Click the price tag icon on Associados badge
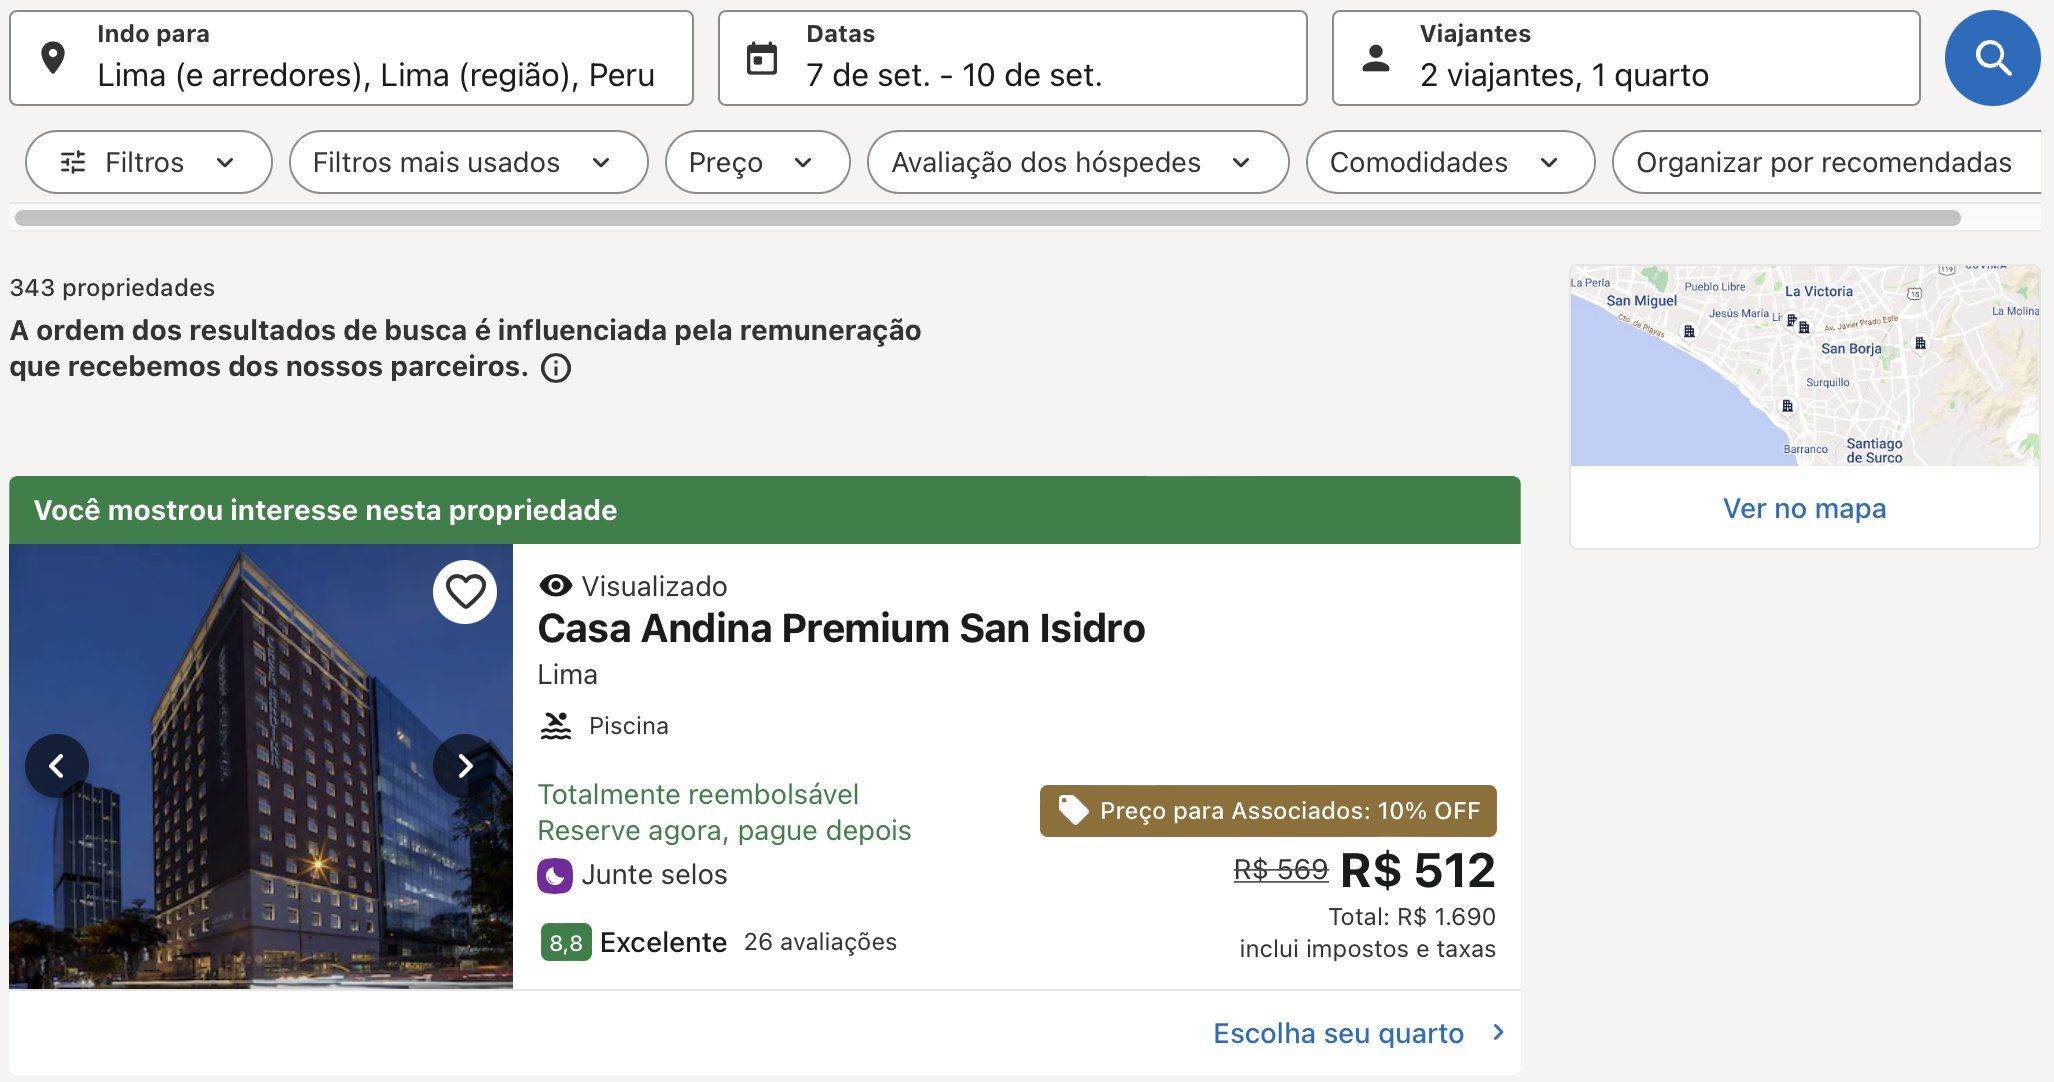2054x1082 pixels. pyautogui.click(x=1073, y=810)
